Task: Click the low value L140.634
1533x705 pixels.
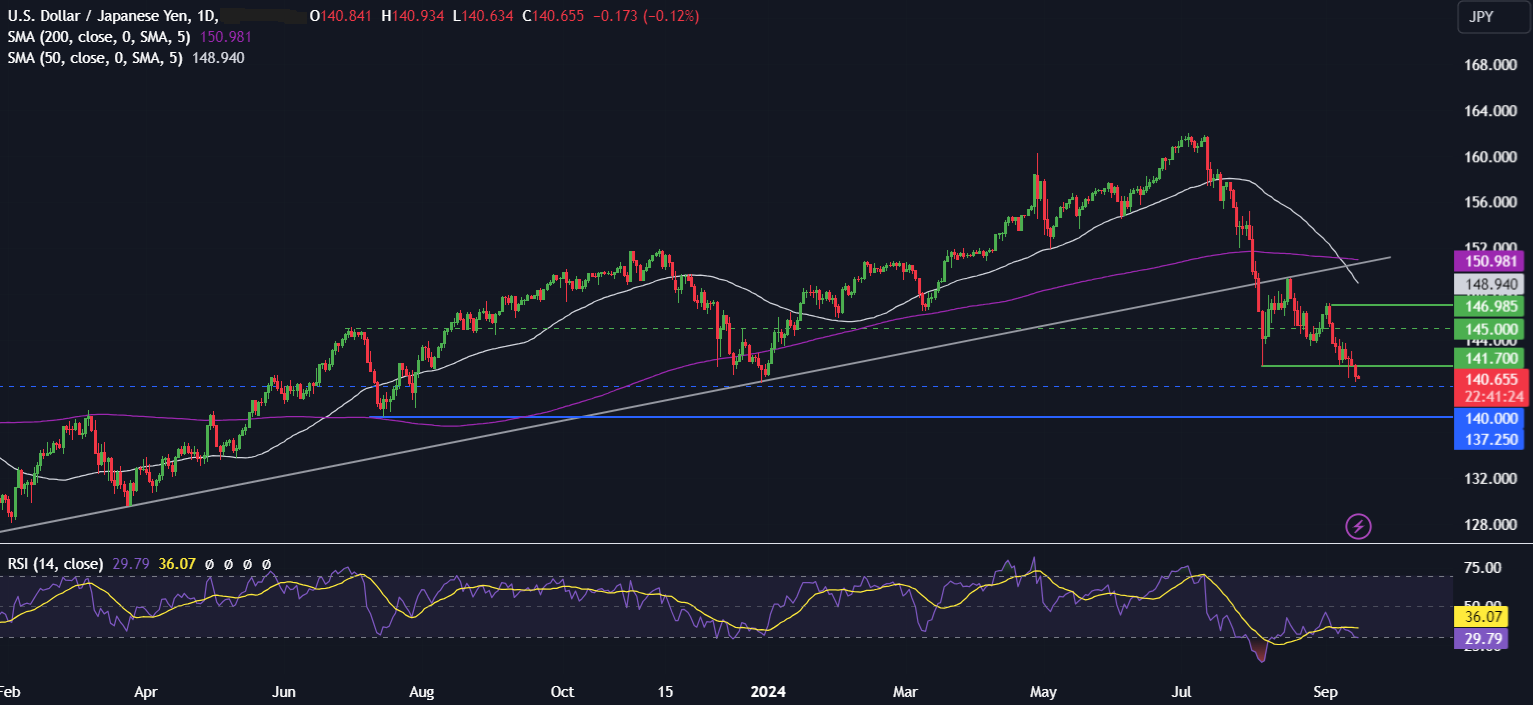Action: click(x=483, y=16)
